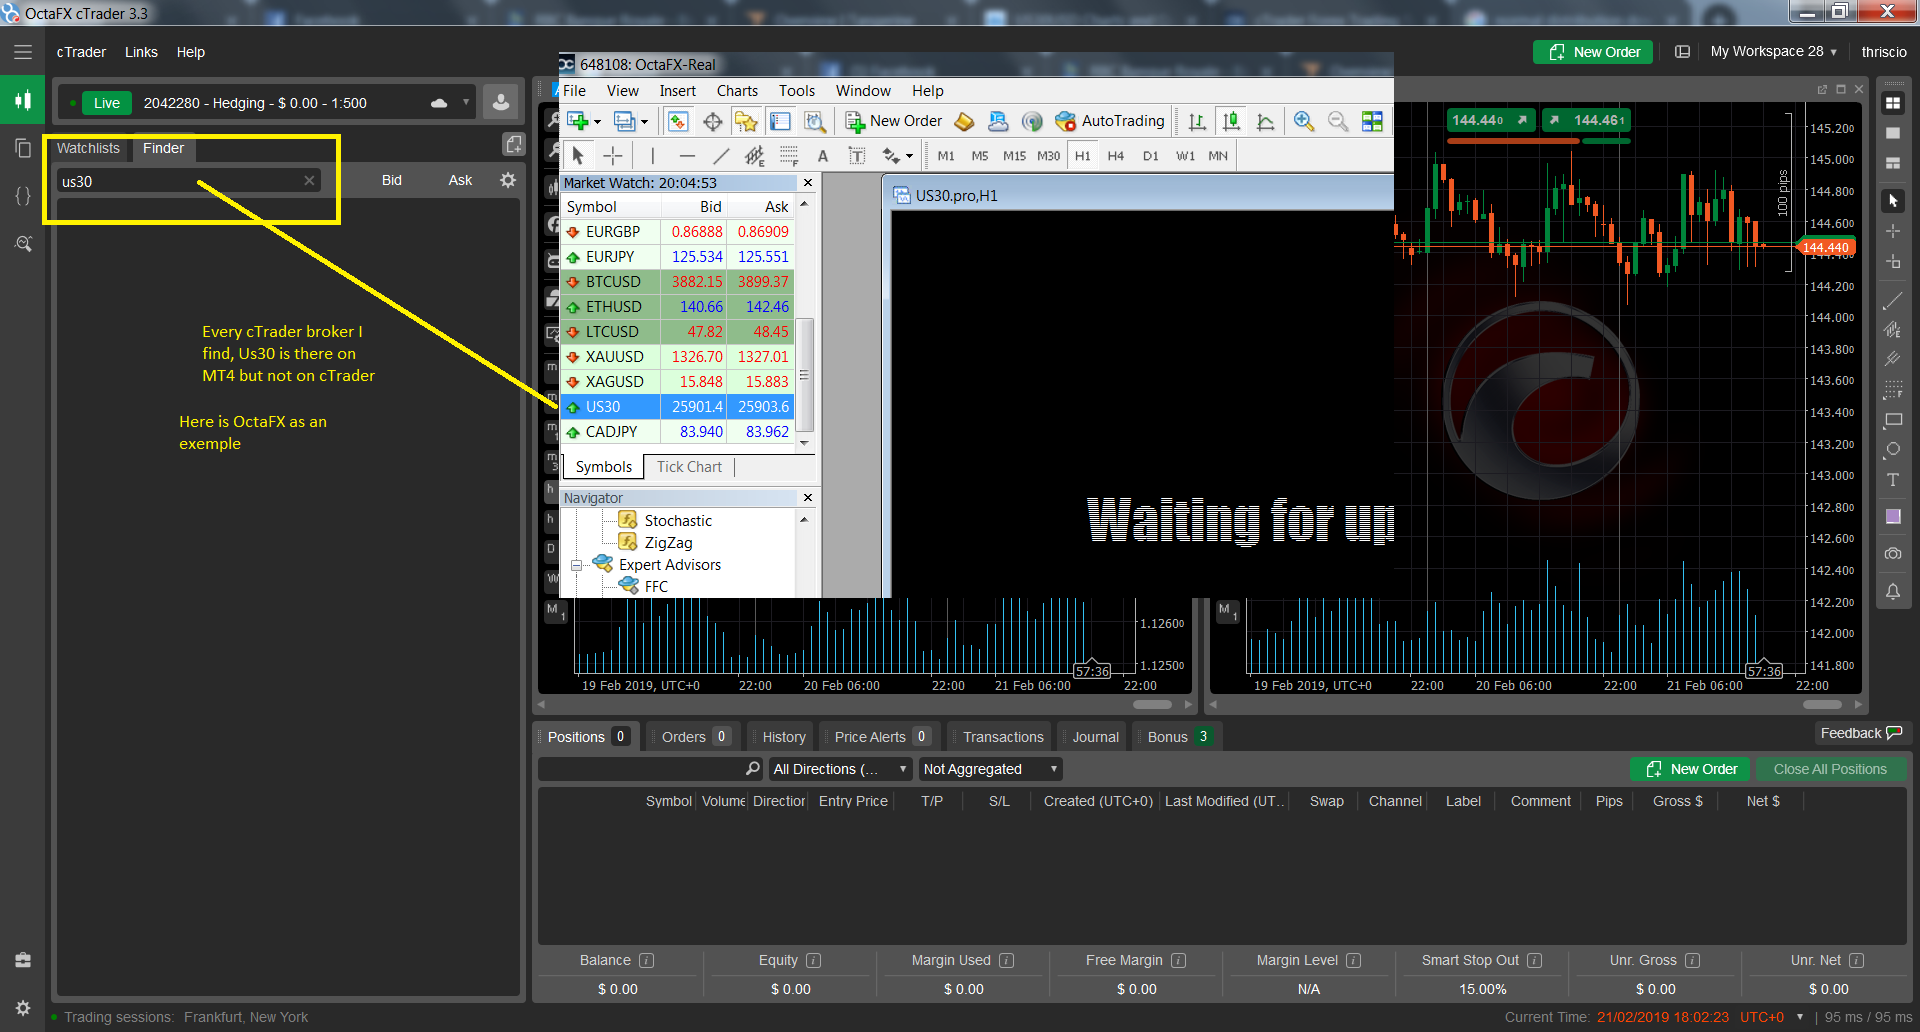The height and width of the screenshot is (1032, 1920).
Task: Switch MT4 chart to M1 timeframe
Action: click(x=946, y=156)
